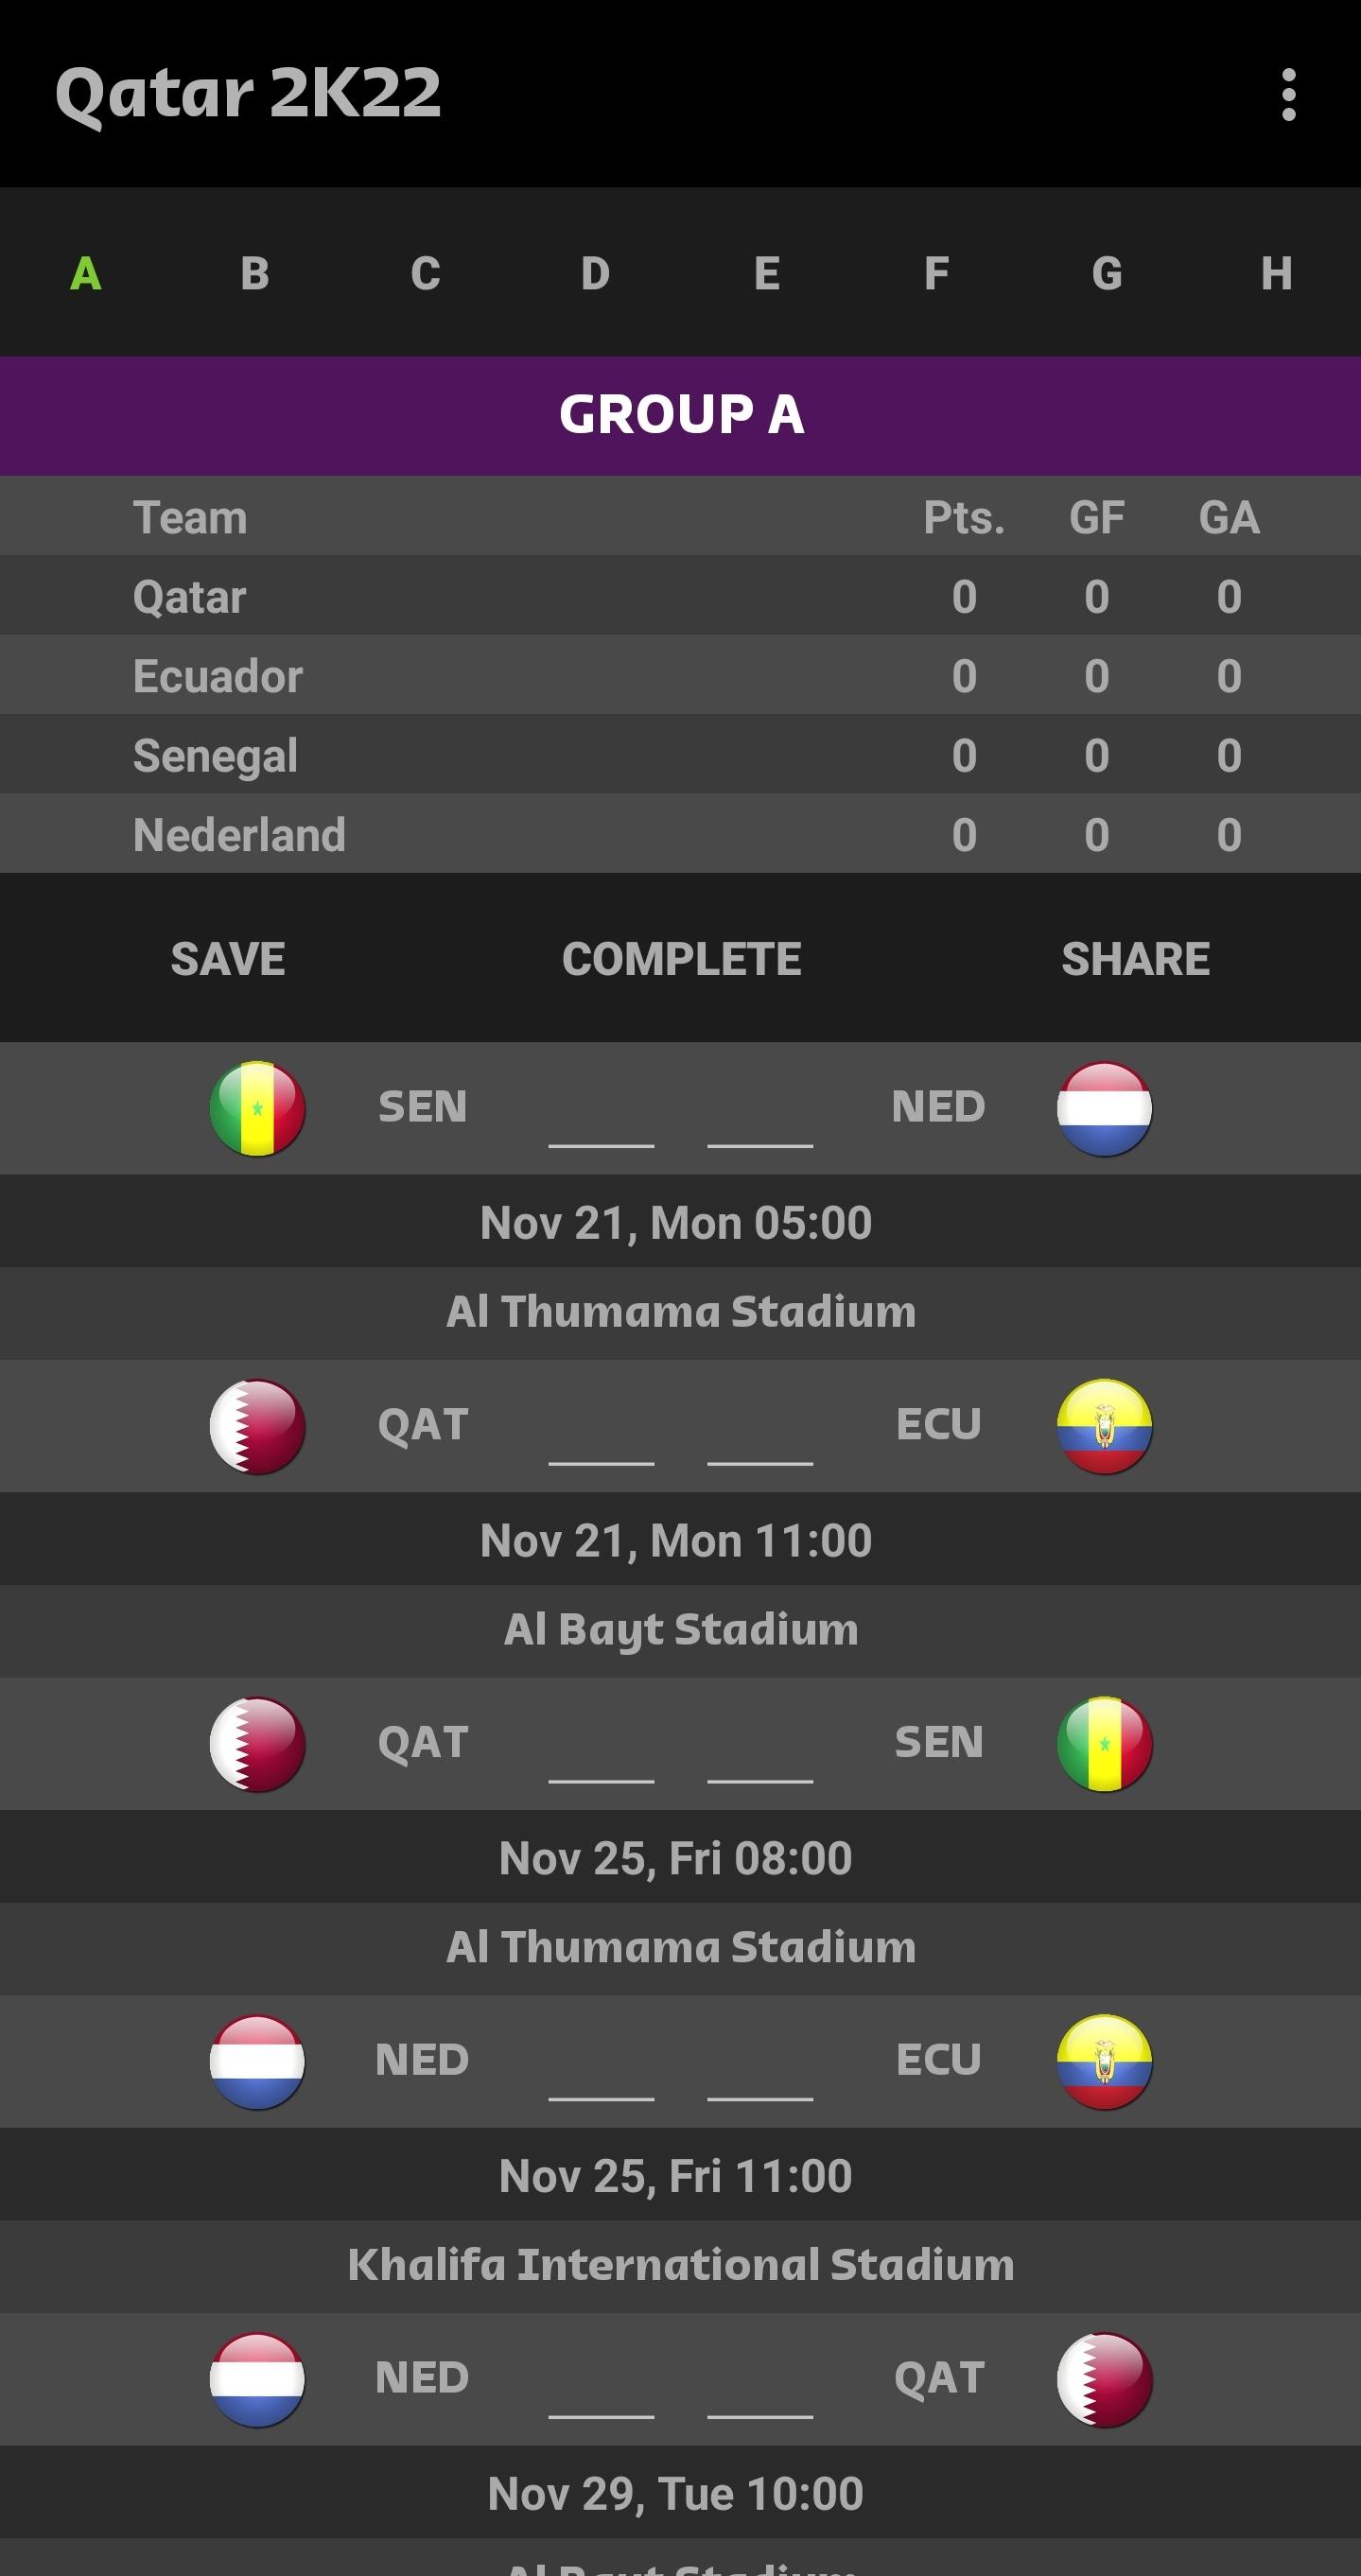Tap Netherlands flag in SEN vs NED match
The width and height of the screenshot is (1361, 2576).
point(1104,1108)
